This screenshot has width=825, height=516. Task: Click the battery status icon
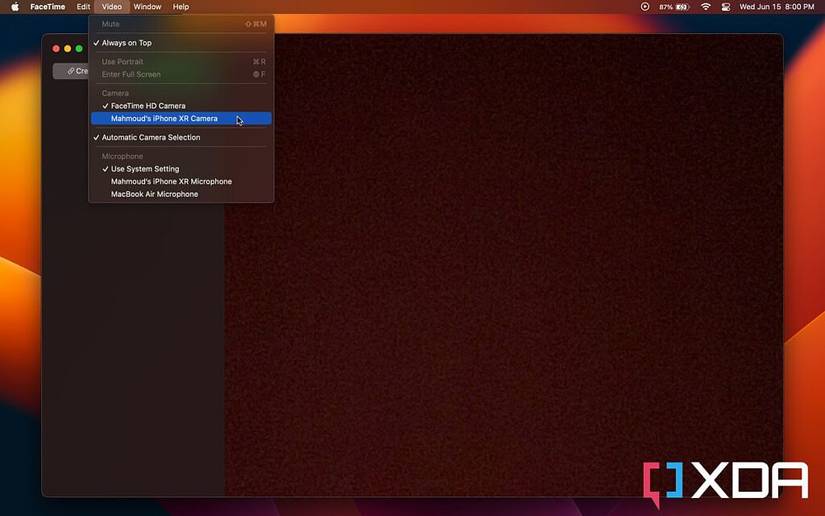tap(682, 7)
